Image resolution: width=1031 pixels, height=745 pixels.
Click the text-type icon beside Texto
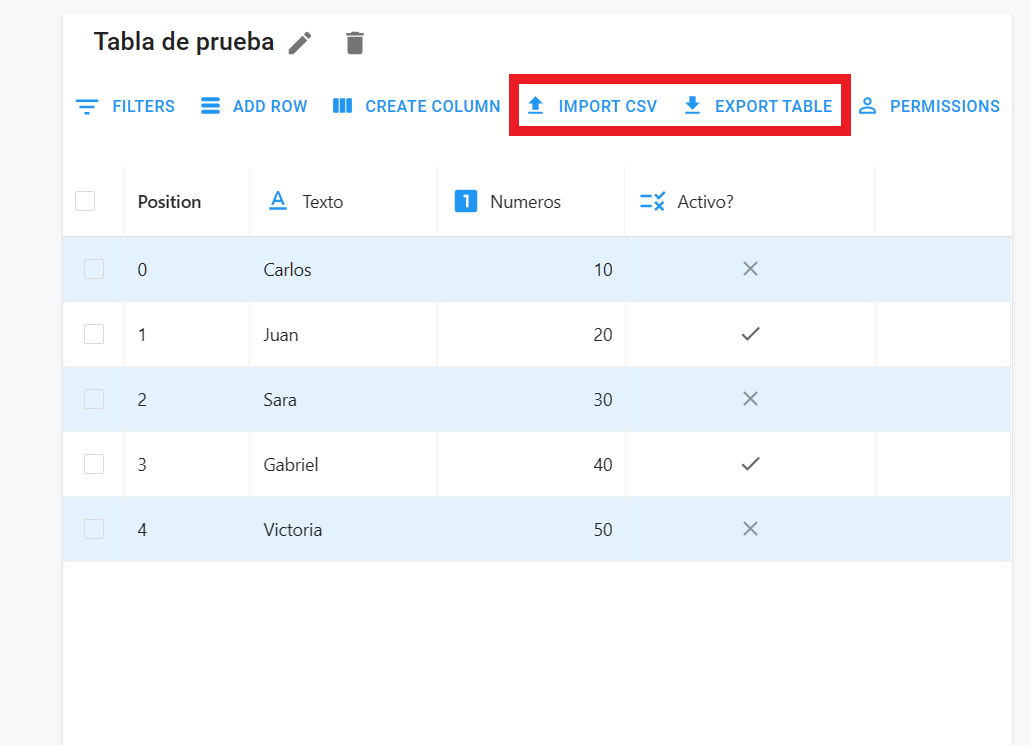coord(278,201)
